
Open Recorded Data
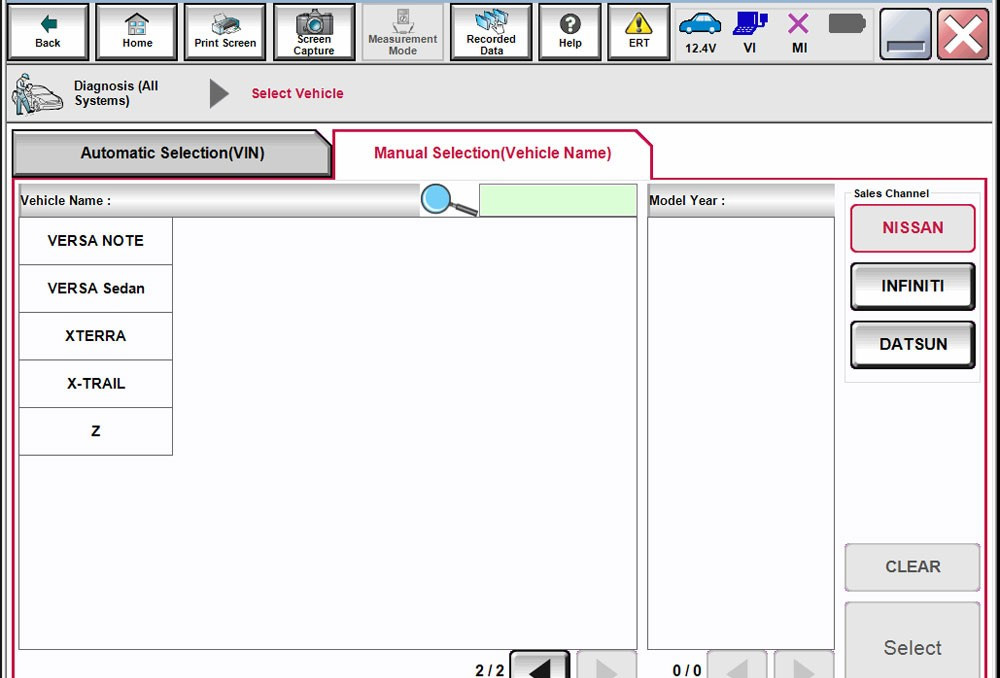(491, 31)
